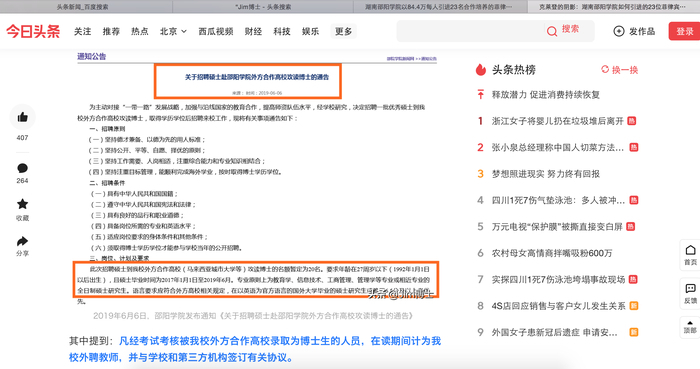Click the 搜索 search button text

570,29
